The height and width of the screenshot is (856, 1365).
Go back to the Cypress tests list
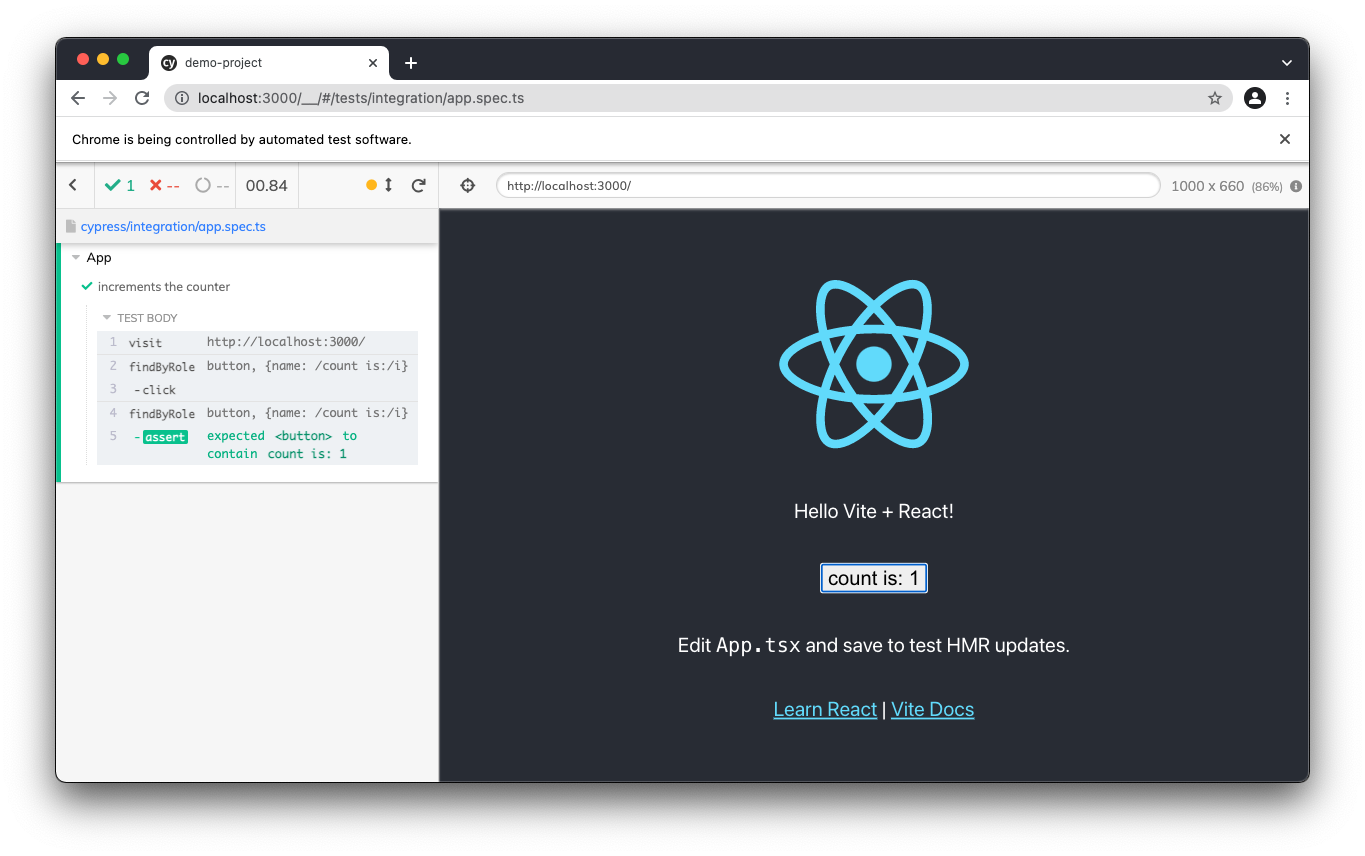click(73, 185)
